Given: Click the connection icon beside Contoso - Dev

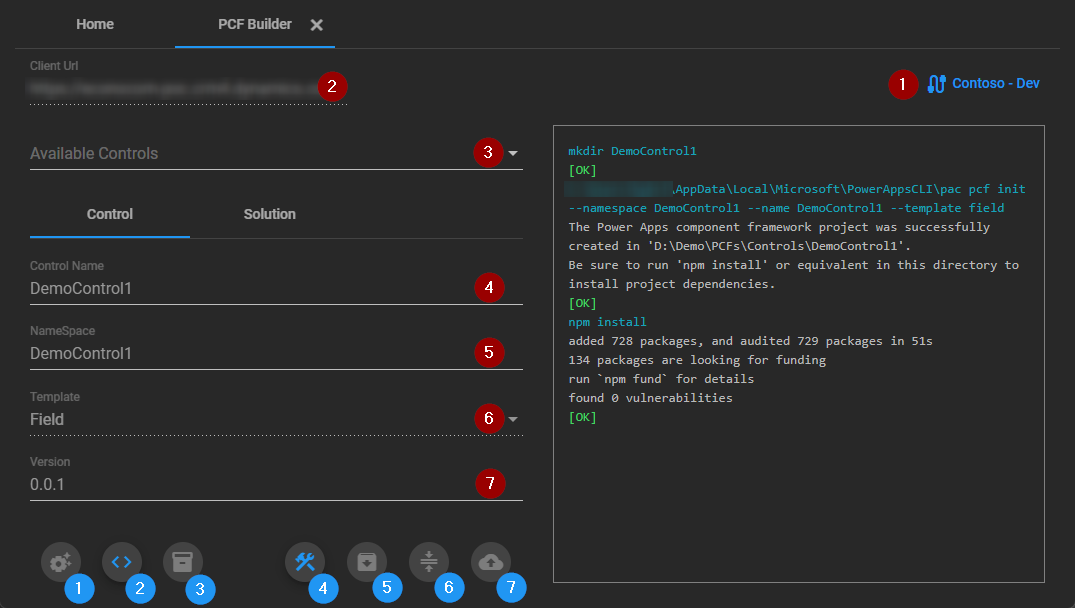Looking at the screenshot, I should [936, 84].
